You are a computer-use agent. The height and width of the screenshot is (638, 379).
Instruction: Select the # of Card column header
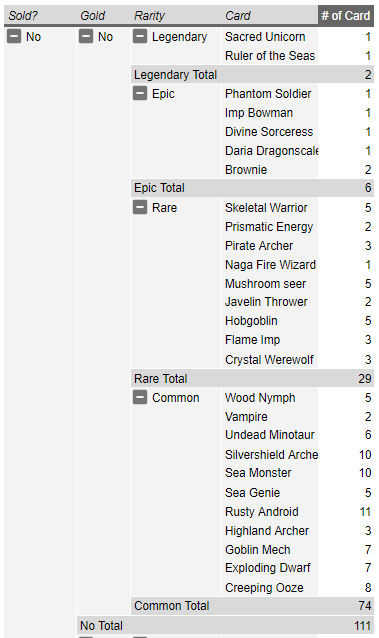tap(346, 15)
